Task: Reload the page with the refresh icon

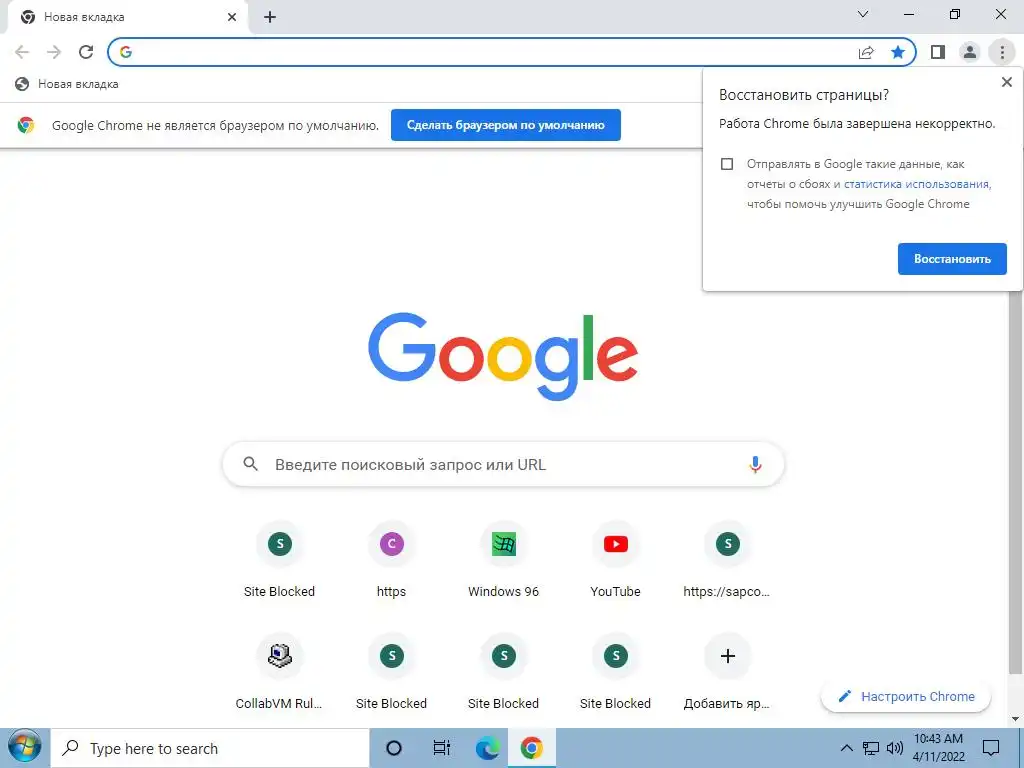Action: [86, 52]
